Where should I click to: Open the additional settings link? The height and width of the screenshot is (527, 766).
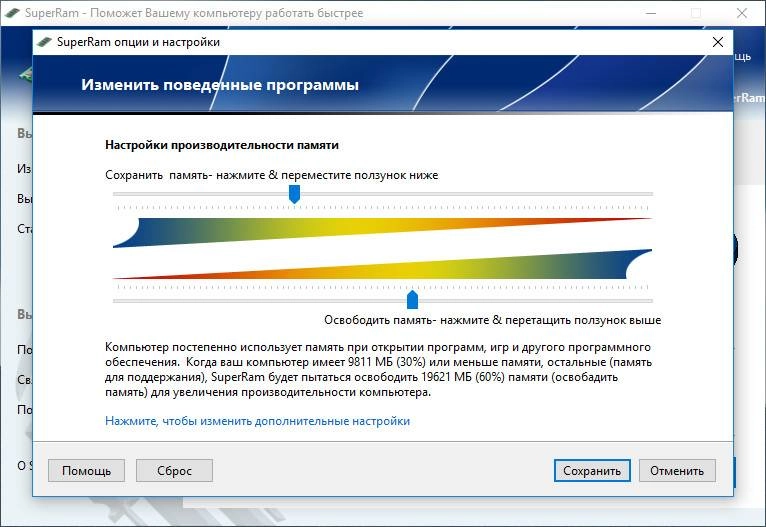(257, 421)
